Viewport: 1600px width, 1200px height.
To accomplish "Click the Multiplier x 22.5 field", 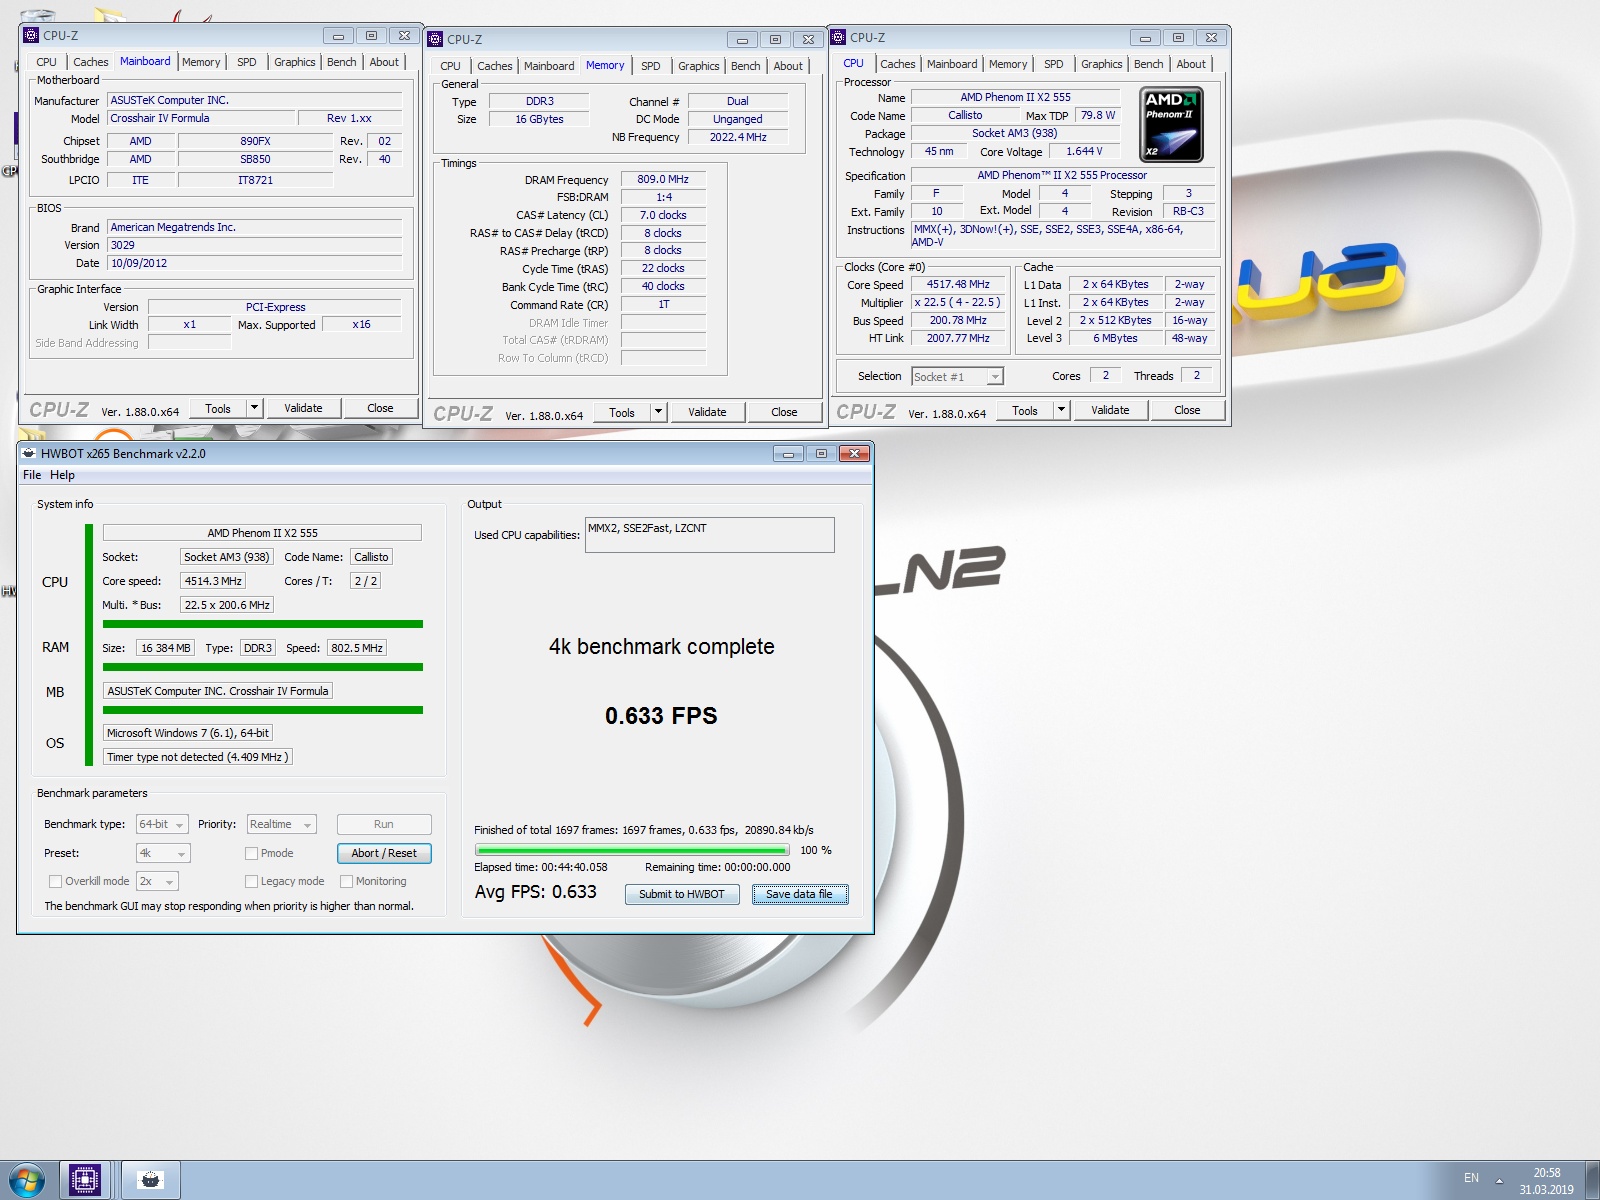I will click(x=958, y=302).
